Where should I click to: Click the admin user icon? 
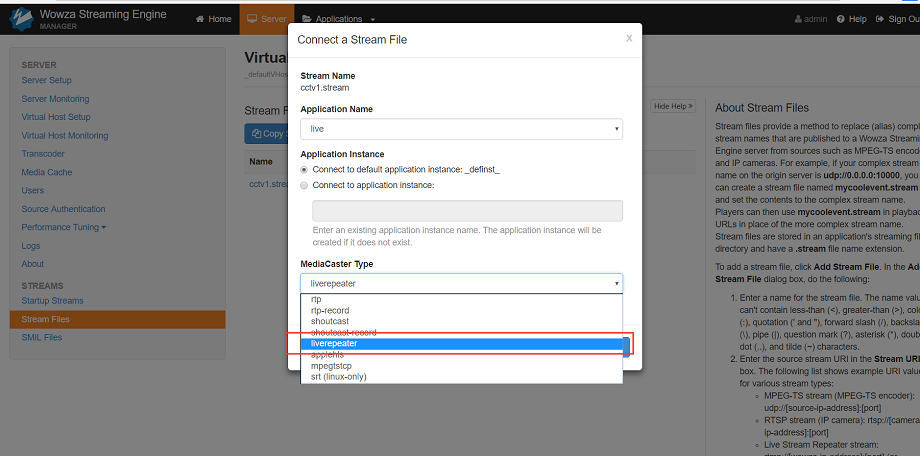pos(798,19)
